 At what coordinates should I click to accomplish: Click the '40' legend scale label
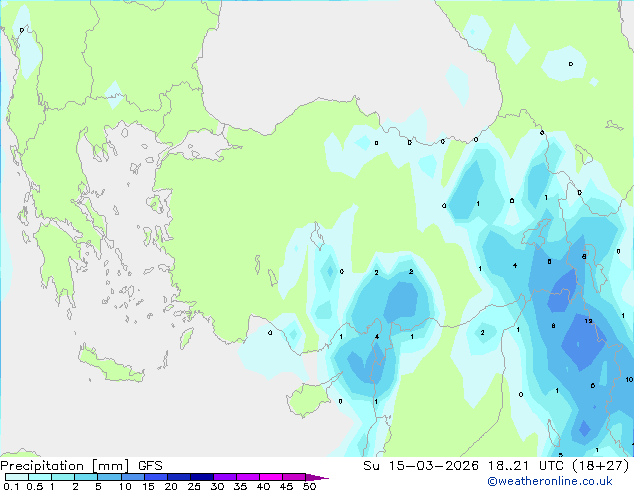[263, 486]
